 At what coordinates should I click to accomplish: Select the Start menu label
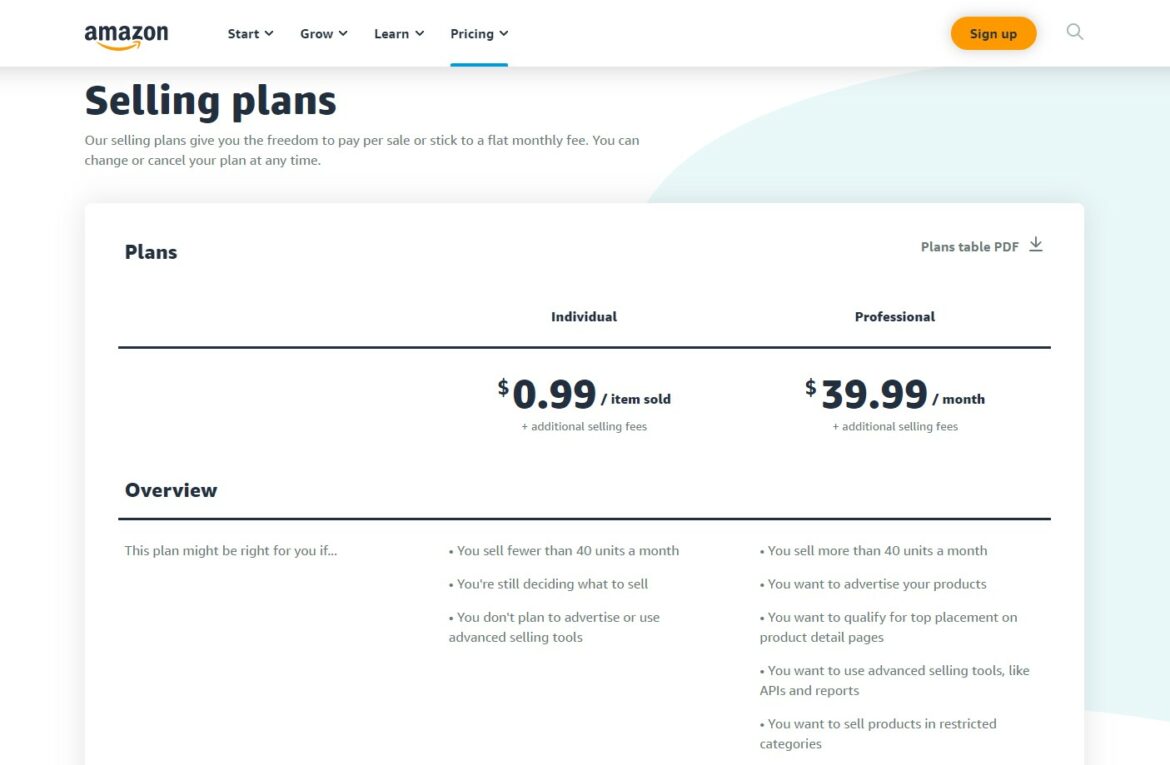(243, 34)
